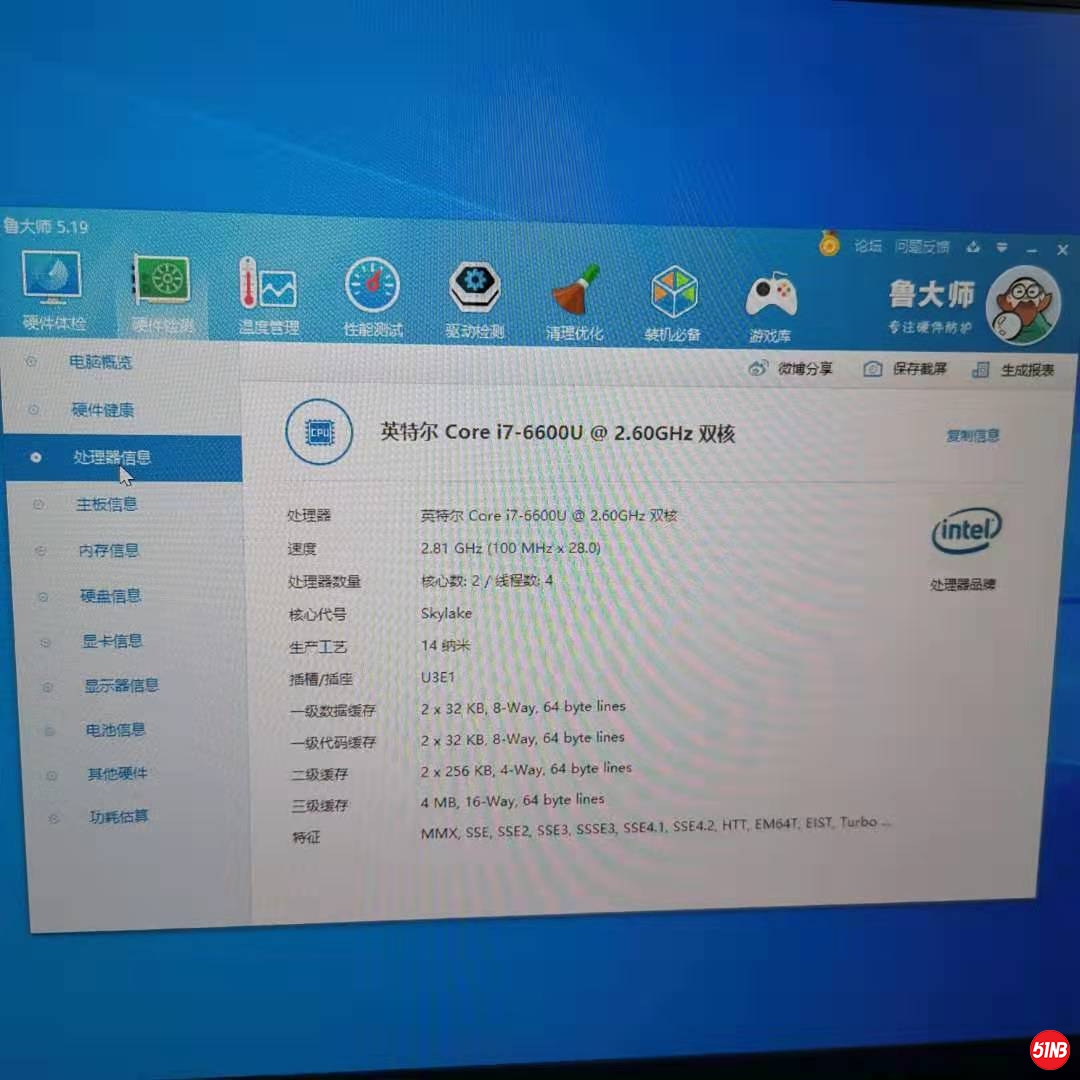Open 内存信息 memory info section

109,550
